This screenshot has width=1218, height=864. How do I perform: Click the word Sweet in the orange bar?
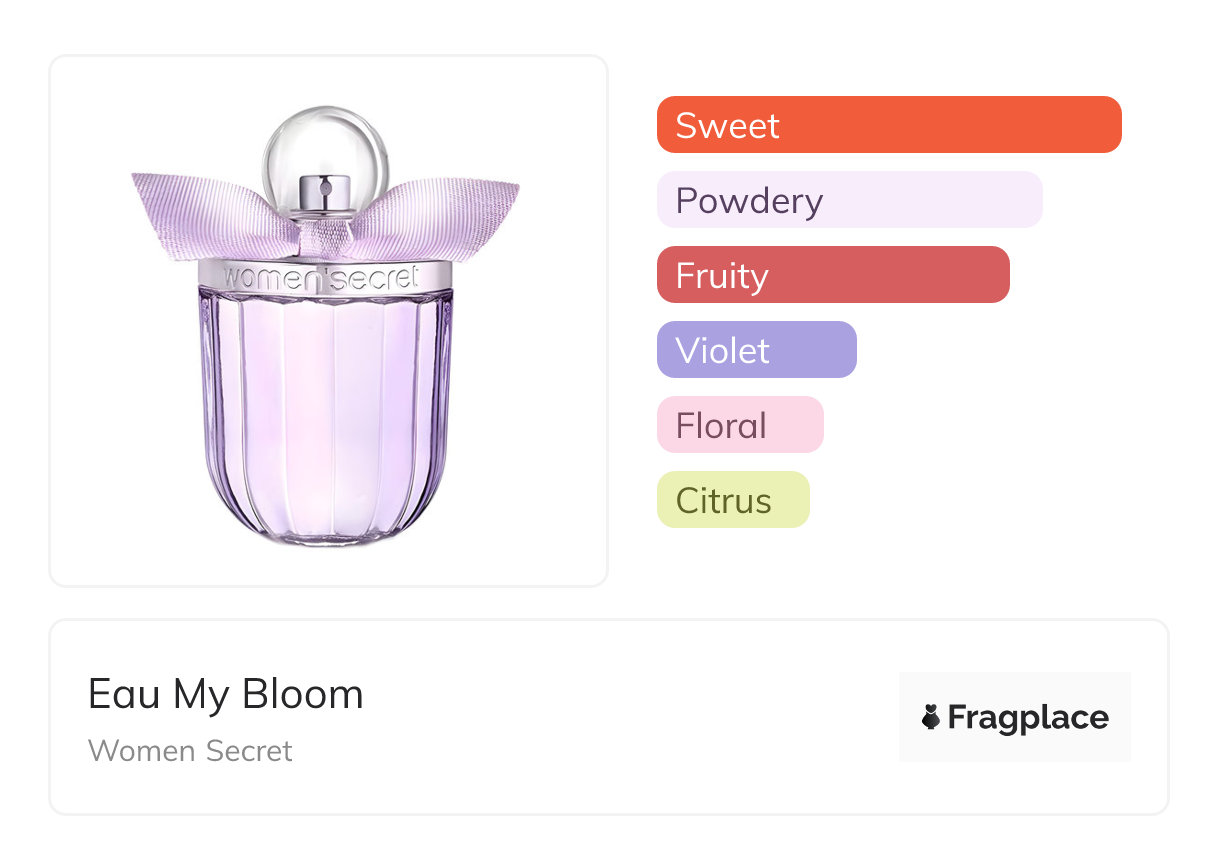coord(727,126)
